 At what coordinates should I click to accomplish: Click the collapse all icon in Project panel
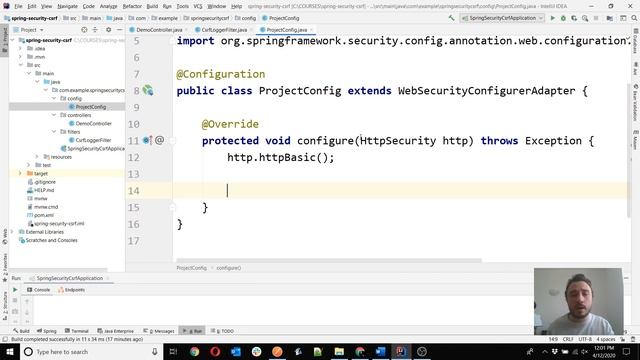(95, 30)
